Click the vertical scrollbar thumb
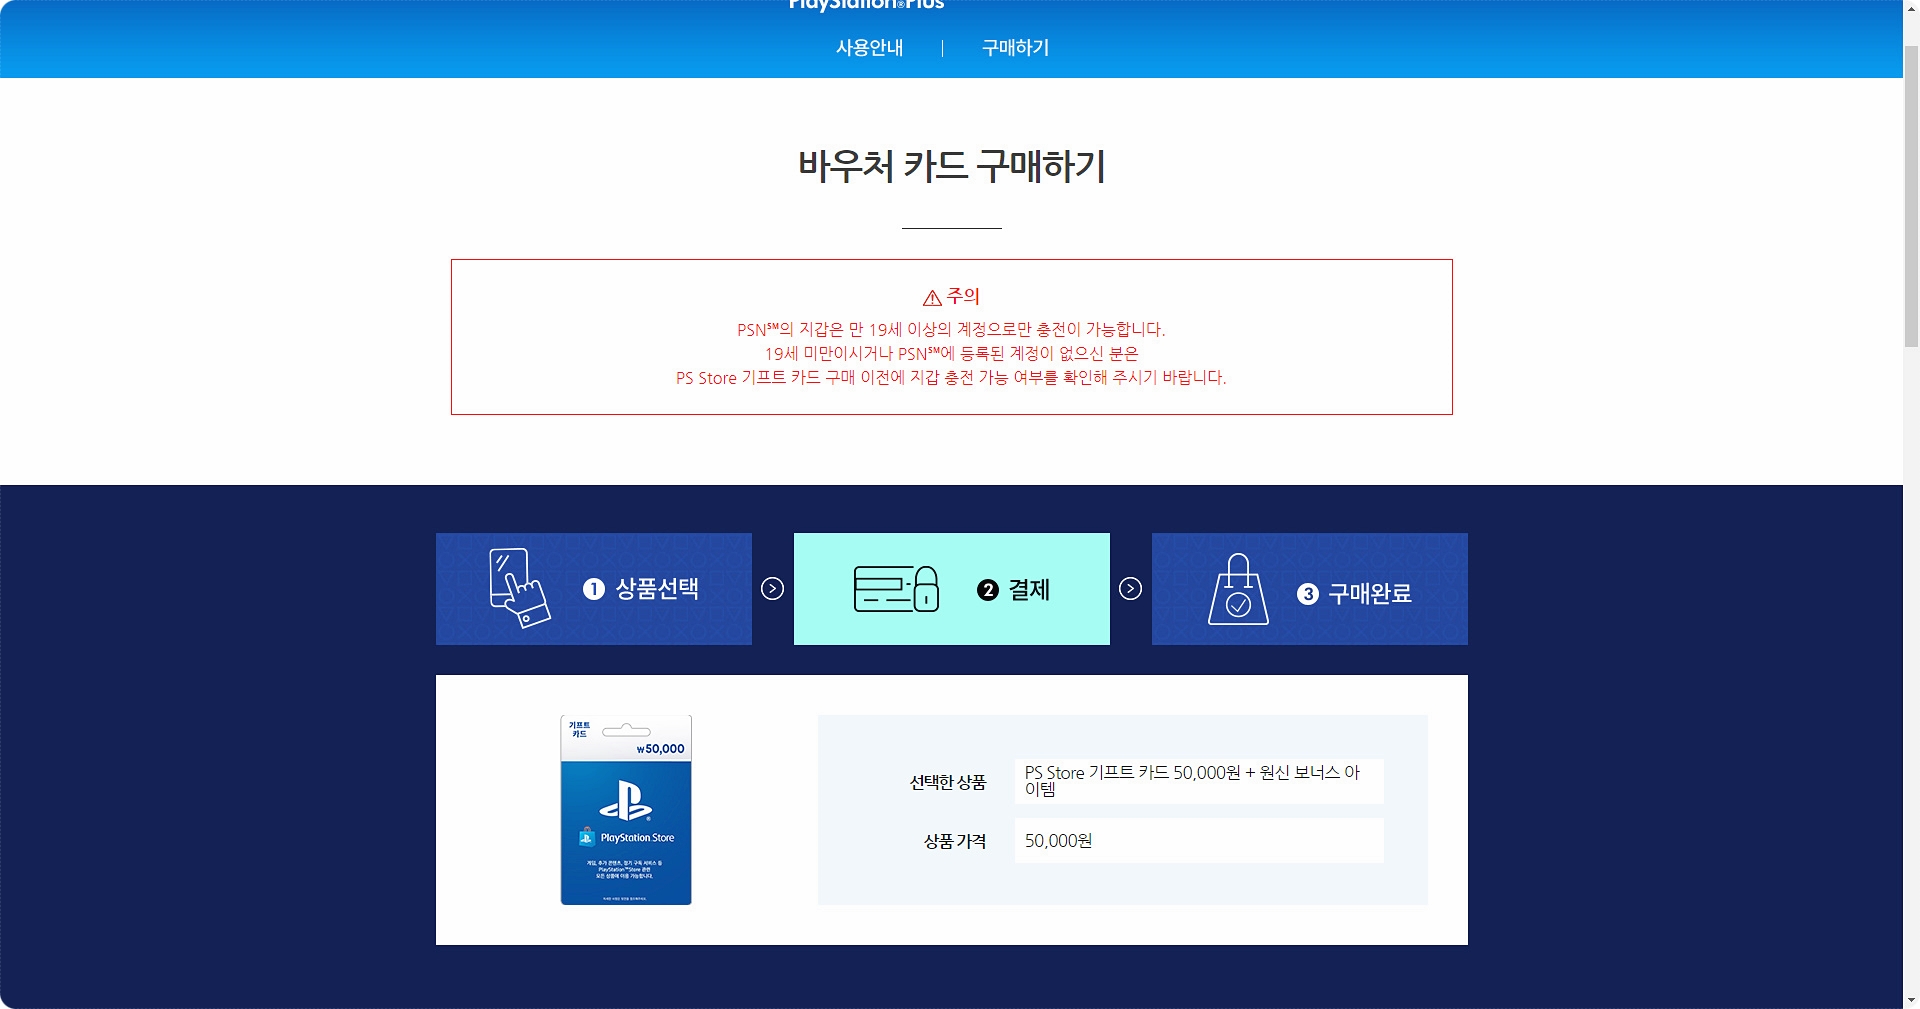 point(1911,195)
